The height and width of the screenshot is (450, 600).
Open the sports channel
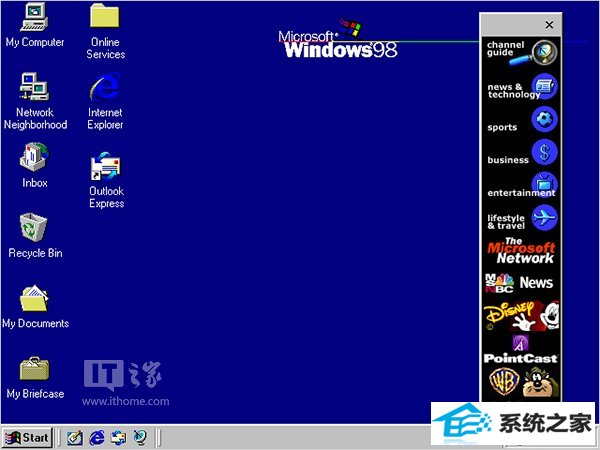coord(521,120)
